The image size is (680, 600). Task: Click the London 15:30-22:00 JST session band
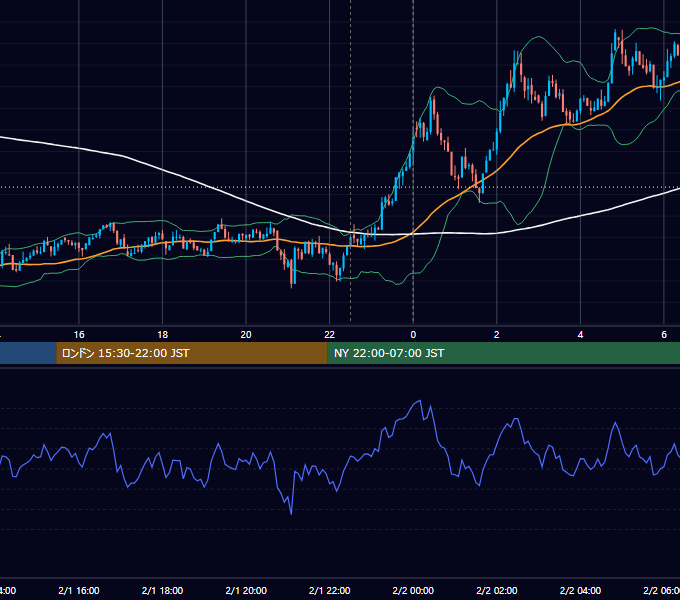click(x=192, y=353)
